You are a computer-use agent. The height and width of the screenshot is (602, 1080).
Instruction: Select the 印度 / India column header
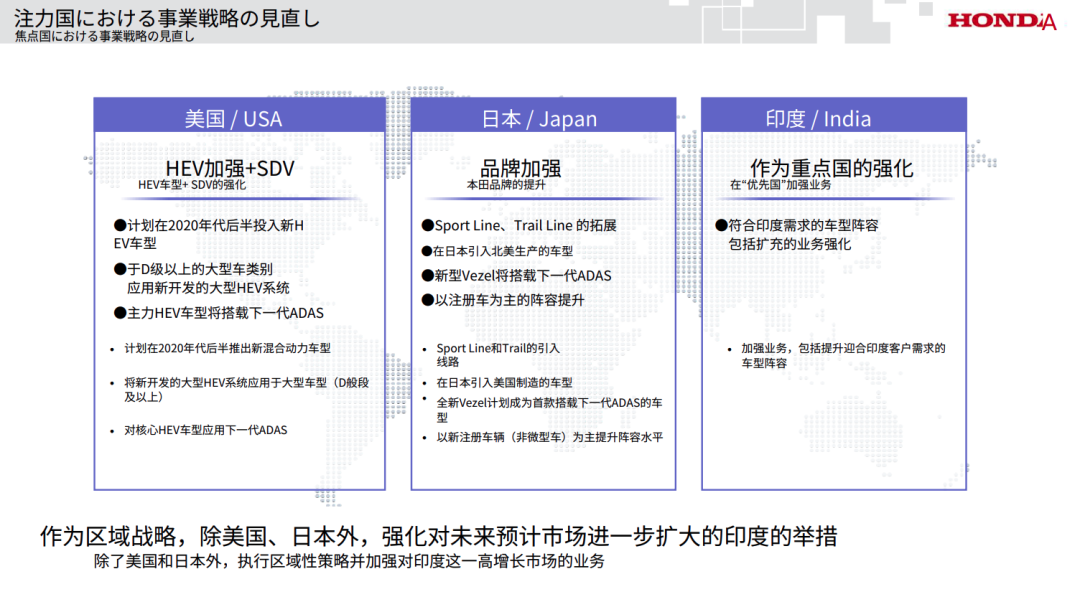pos(818,119)
